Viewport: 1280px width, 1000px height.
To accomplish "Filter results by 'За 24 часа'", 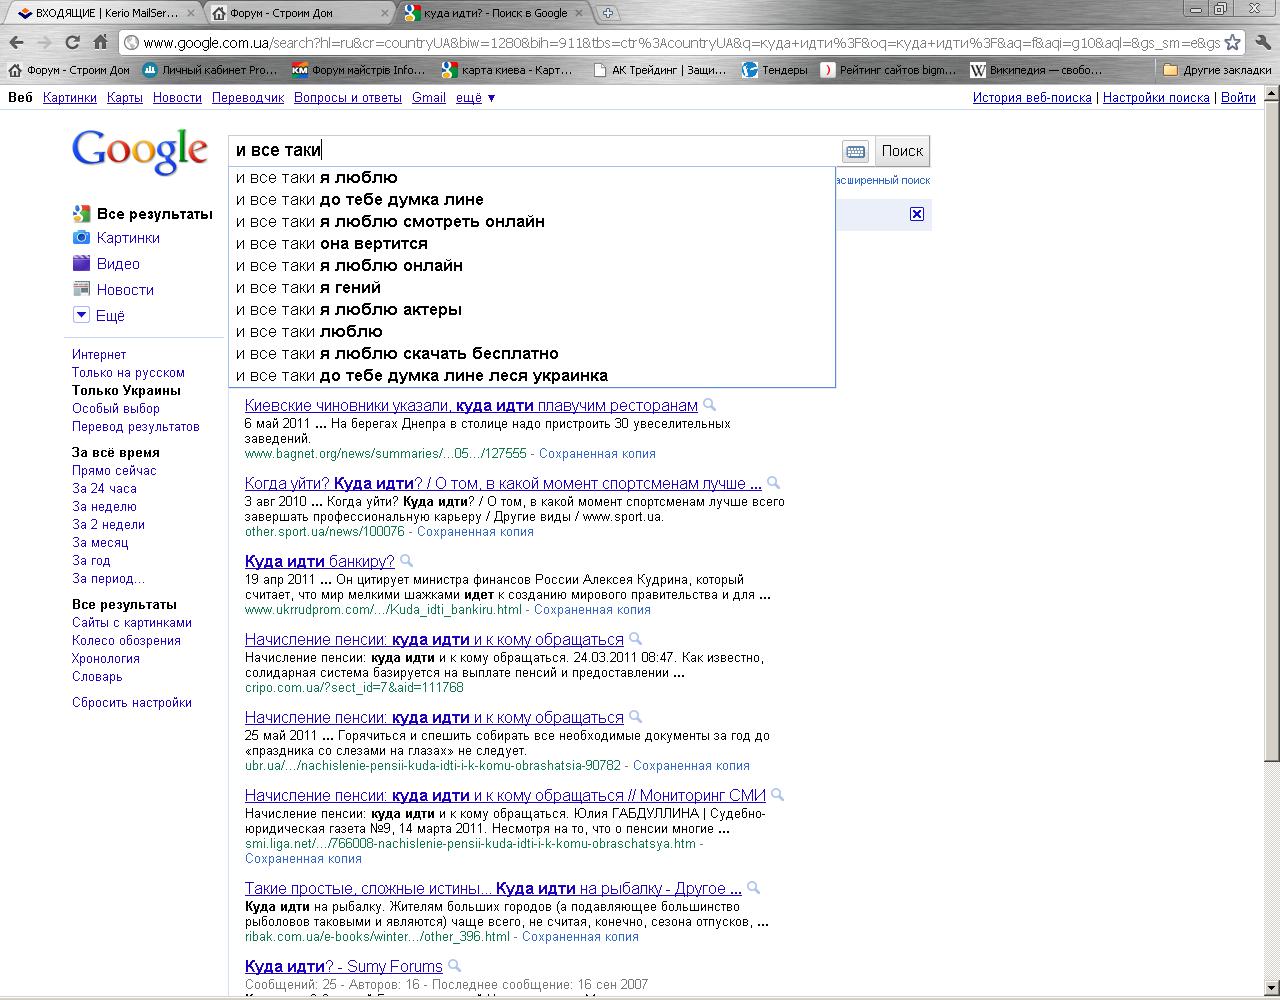I will pos(104,489).
